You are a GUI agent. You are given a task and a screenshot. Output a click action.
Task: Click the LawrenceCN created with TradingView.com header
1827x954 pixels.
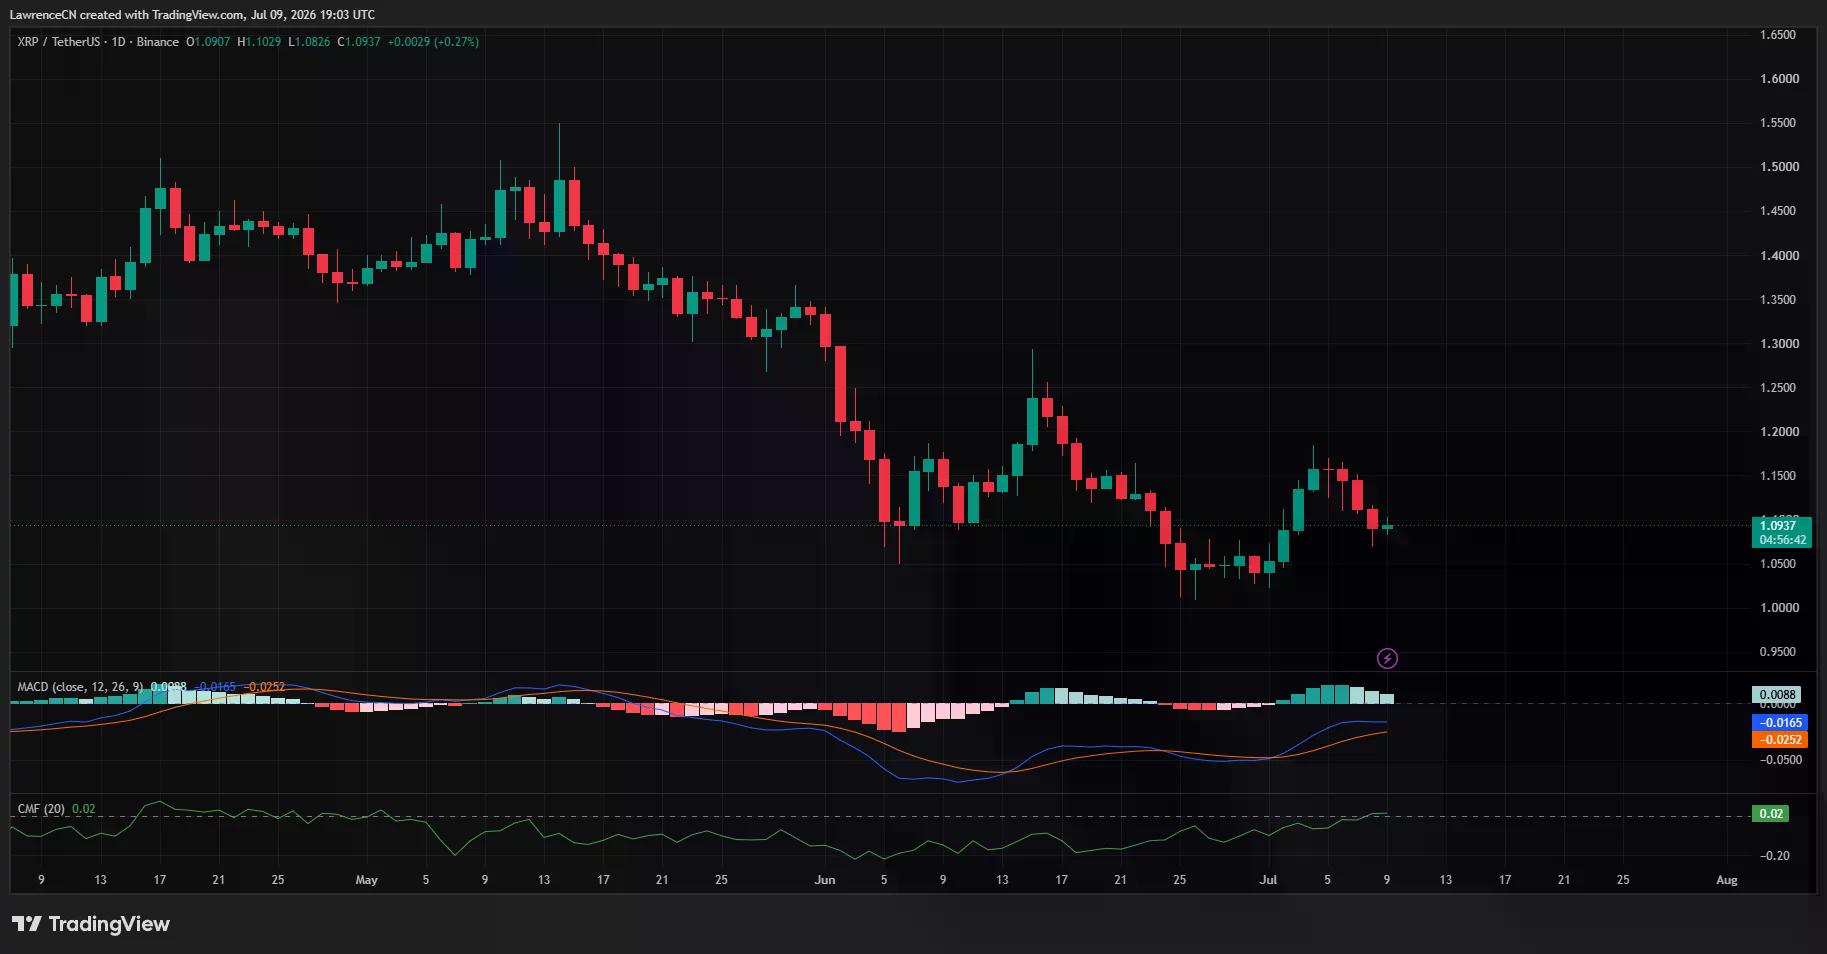[x=194, y=14]
